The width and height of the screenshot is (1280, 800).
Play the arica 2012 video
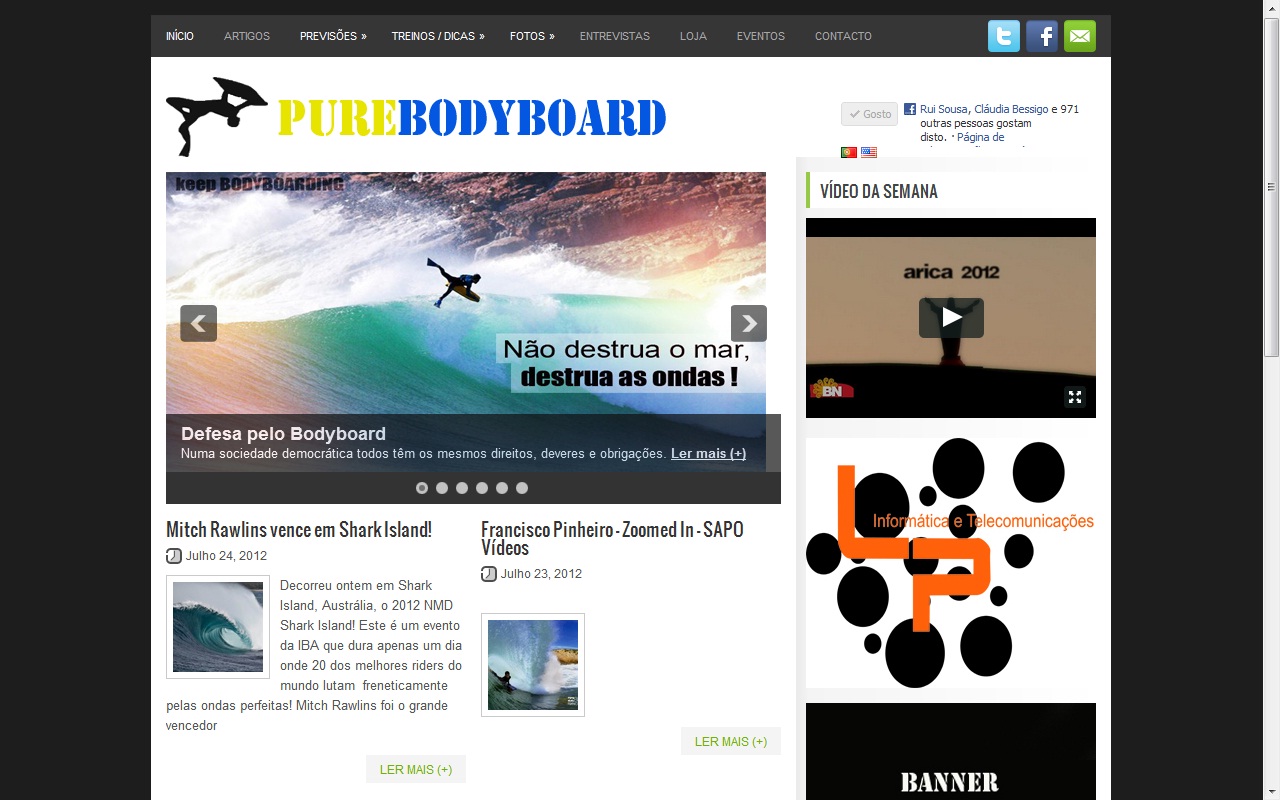[x=951, y=318]
